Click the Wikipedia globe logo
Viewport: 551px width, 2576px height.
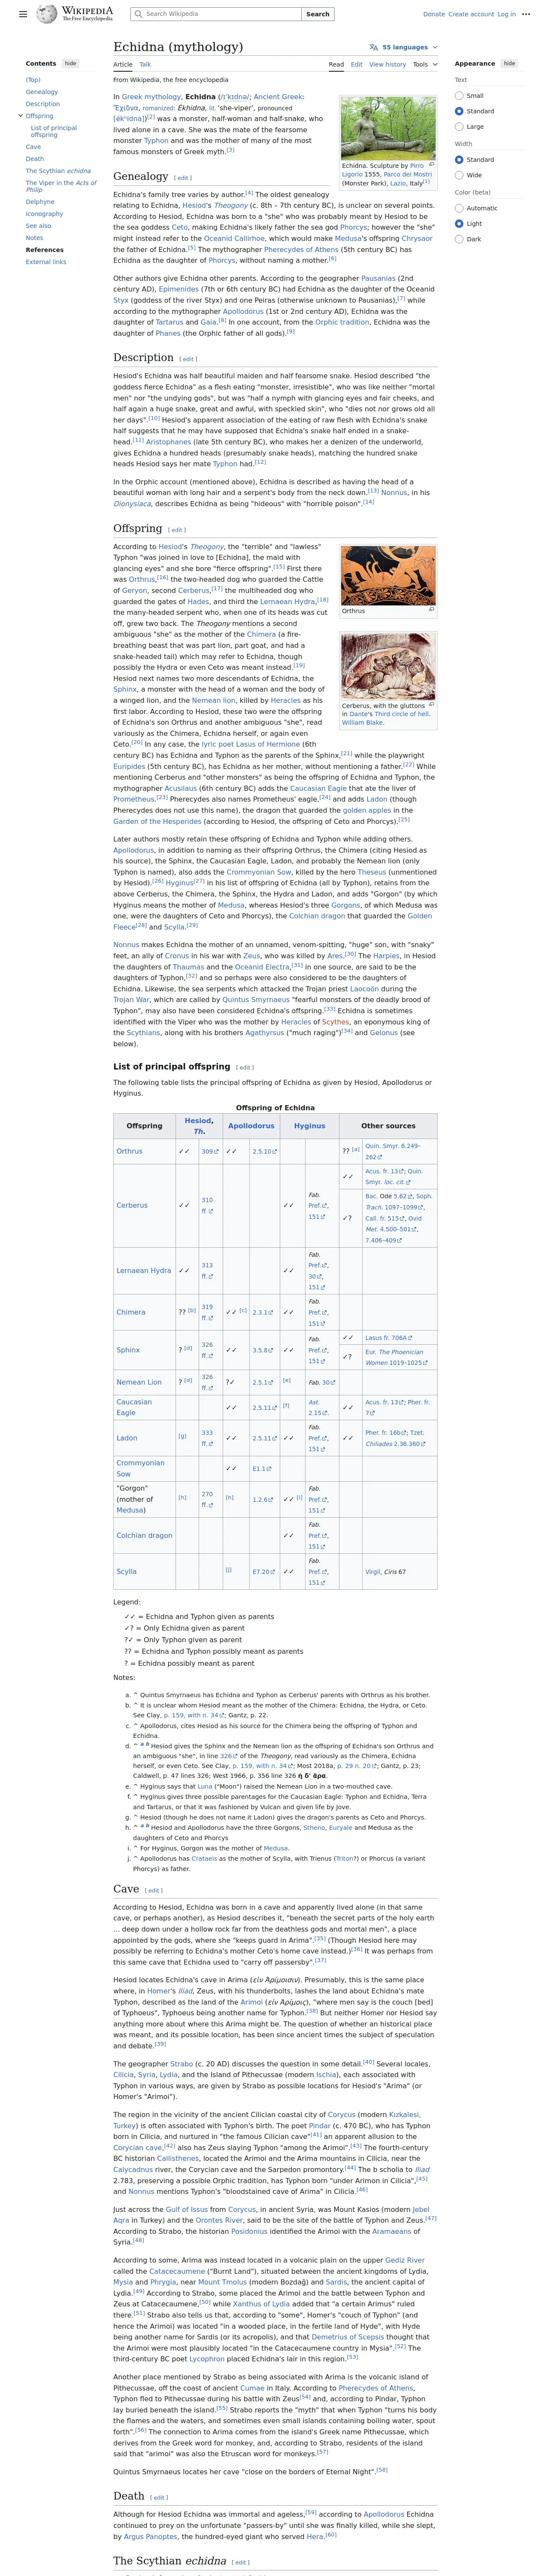[47, 14]
